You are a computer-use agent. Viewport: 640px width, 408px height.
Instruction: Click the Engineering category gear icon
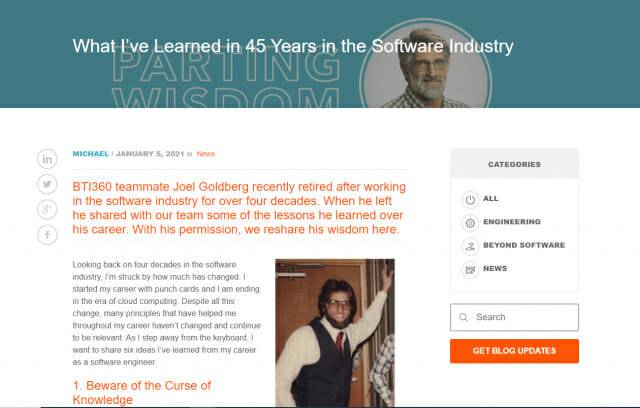470,222
